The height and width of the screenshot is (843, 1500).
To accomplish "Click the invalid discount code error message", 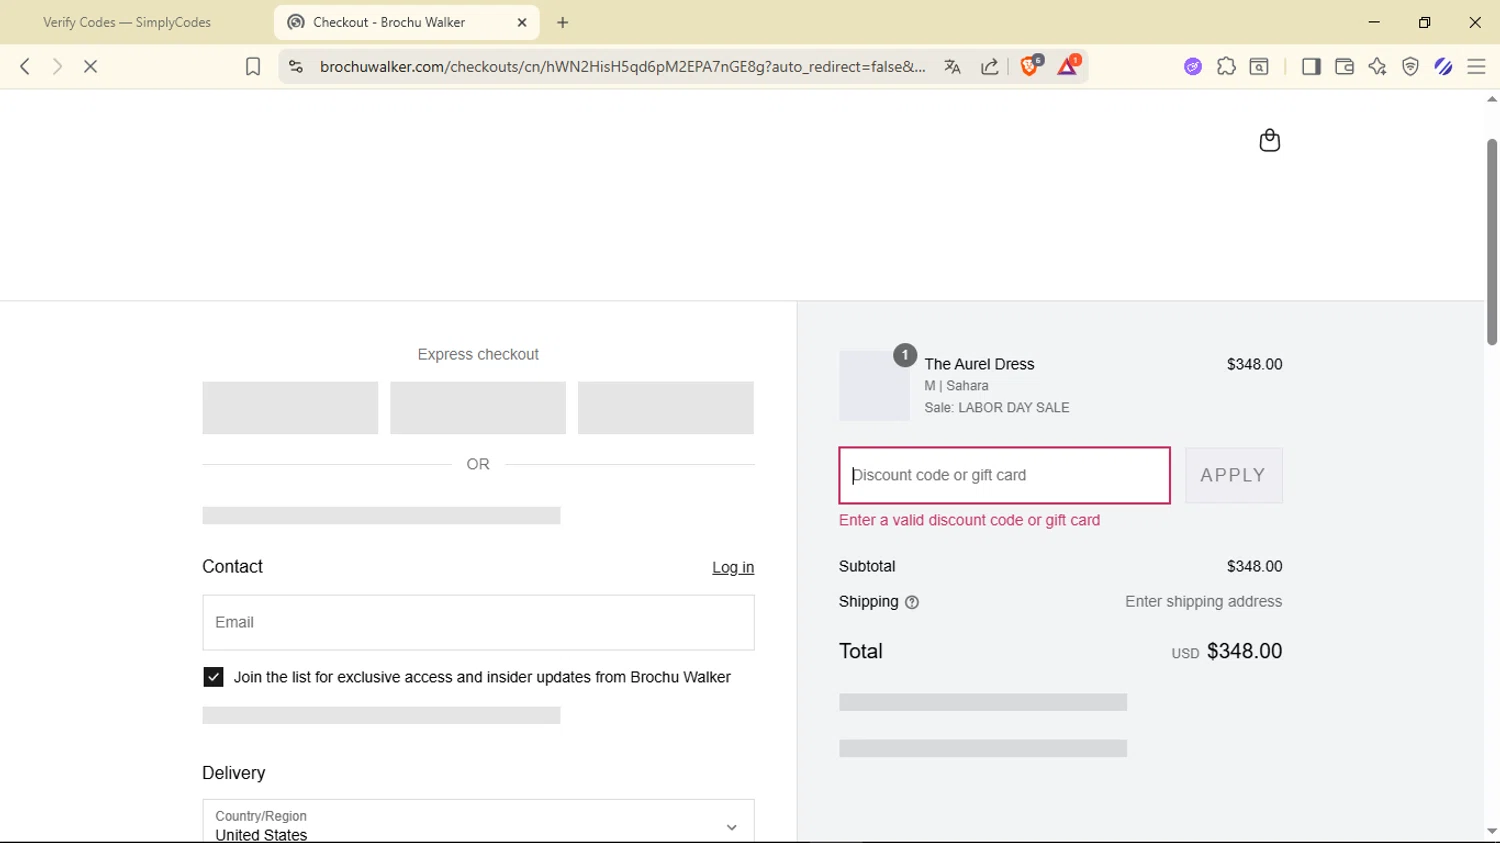I will tap(969, 520).
